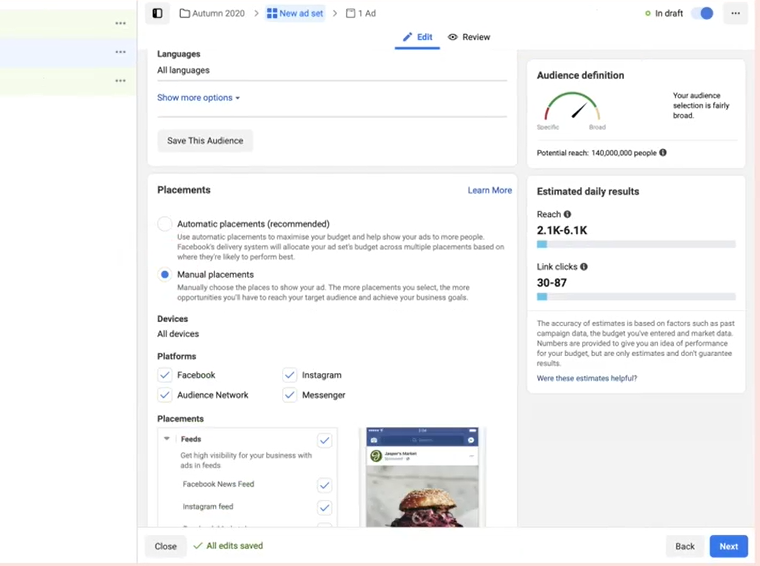
Task: Click the All languages field
Action: (x=332, y=70)
